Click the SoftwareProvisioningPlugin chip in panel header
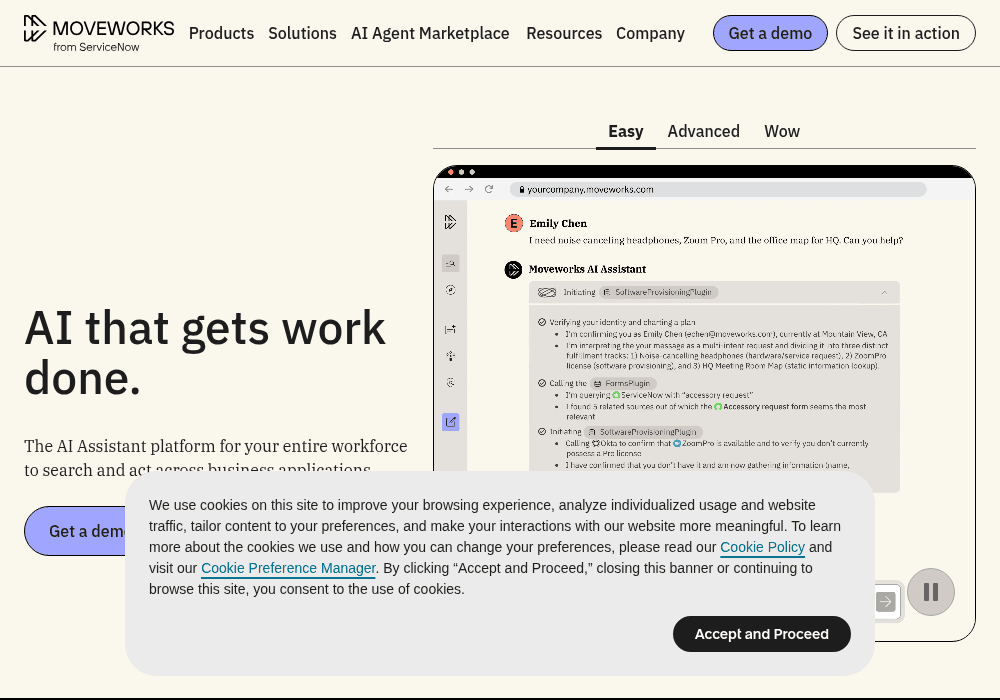 click(659, 293)
